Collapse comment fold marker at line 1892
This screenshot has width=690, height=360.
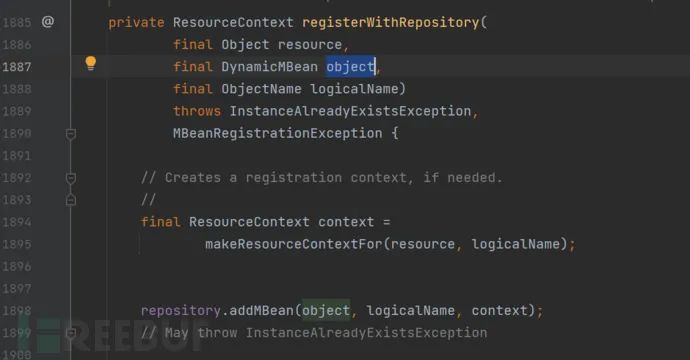[71, 178]
